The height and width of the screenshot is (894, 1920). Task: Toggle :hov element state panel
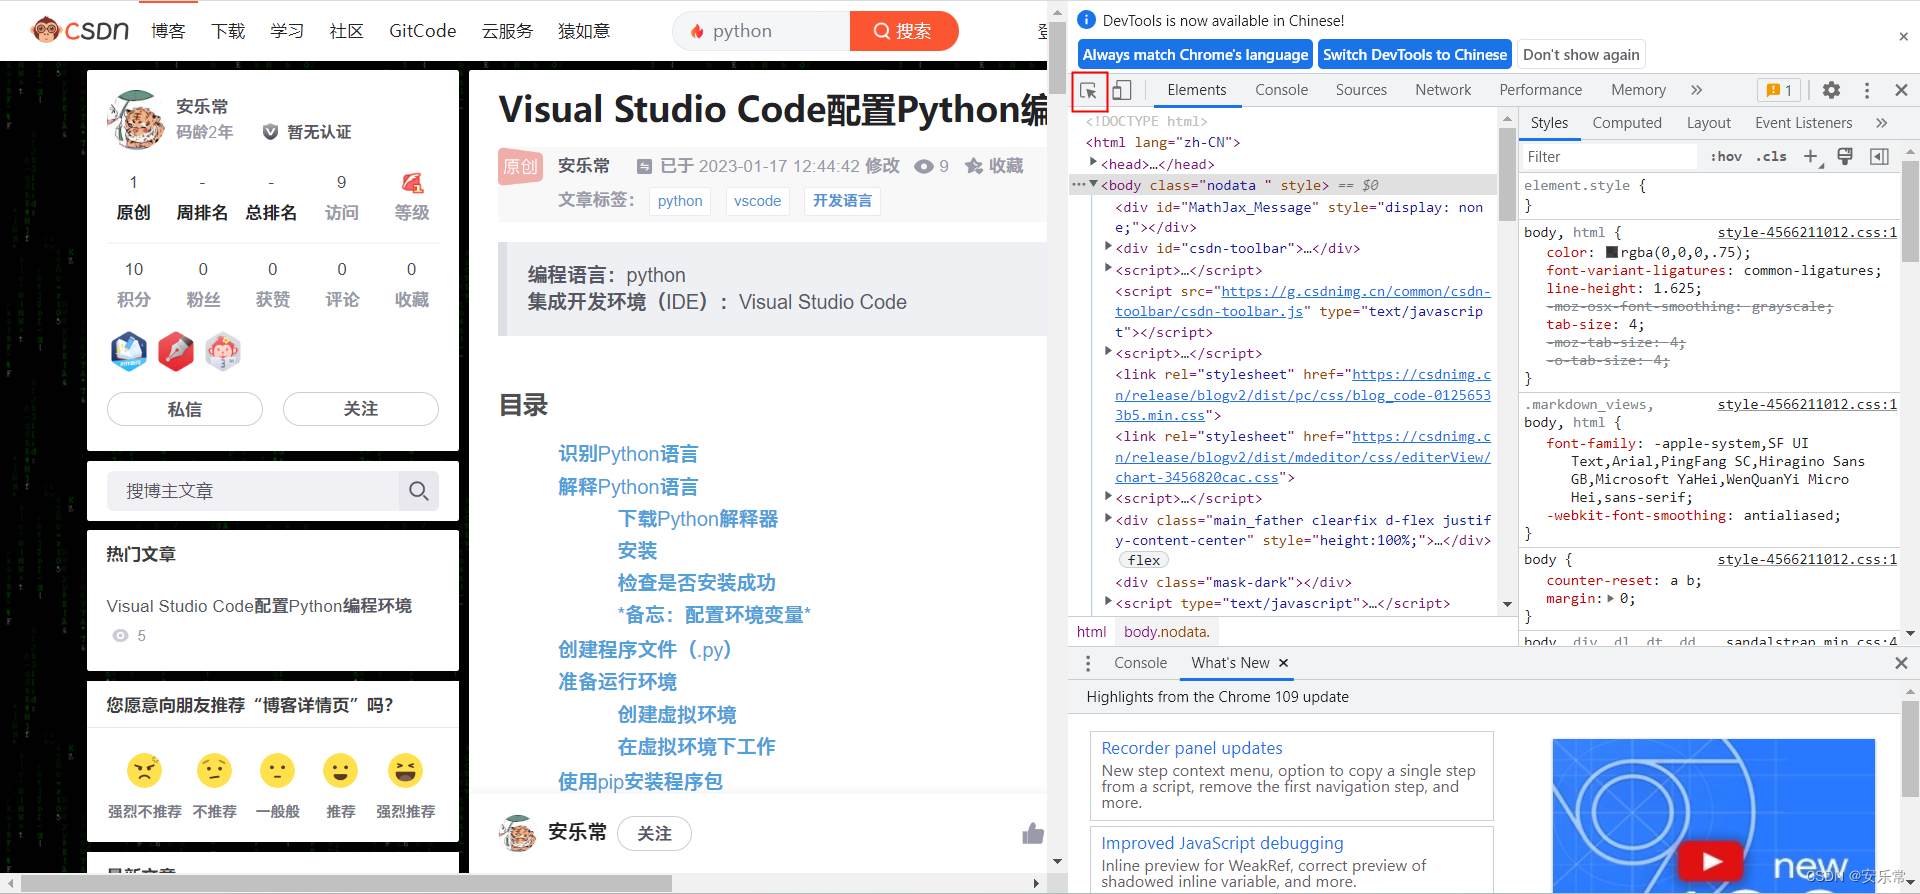pos(1726,156)
